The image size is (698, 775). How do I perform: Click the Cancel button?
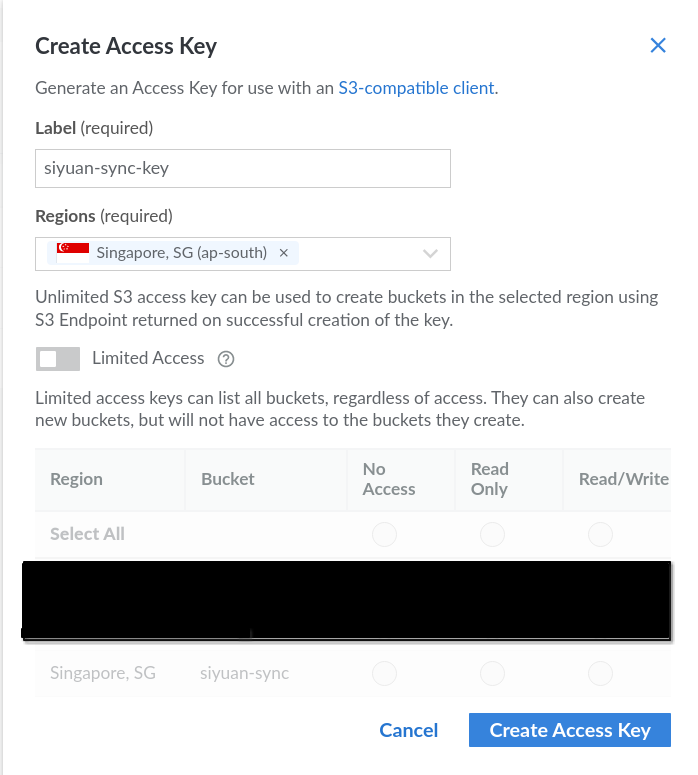(408, 730)
